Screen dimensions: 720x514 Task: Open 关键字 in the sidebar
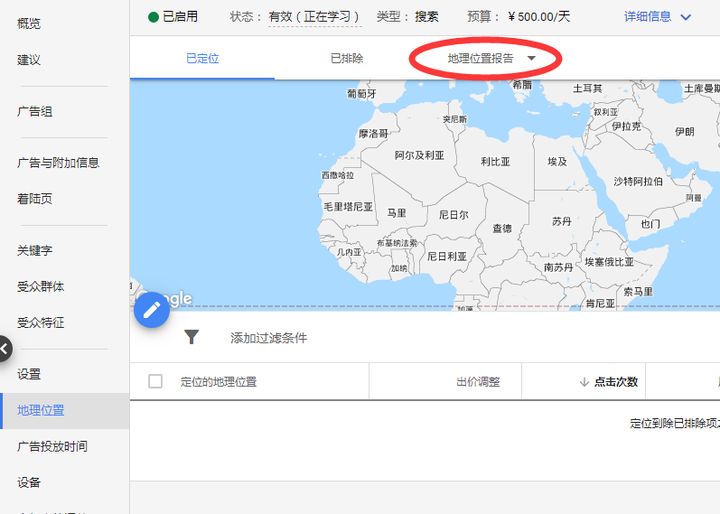pyautogui.click(x=34, y=250)
